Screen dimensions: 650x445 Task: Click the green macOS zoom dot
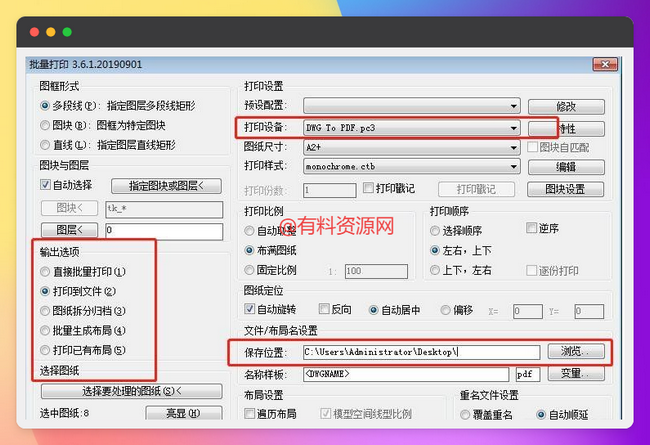pos(67,32)
